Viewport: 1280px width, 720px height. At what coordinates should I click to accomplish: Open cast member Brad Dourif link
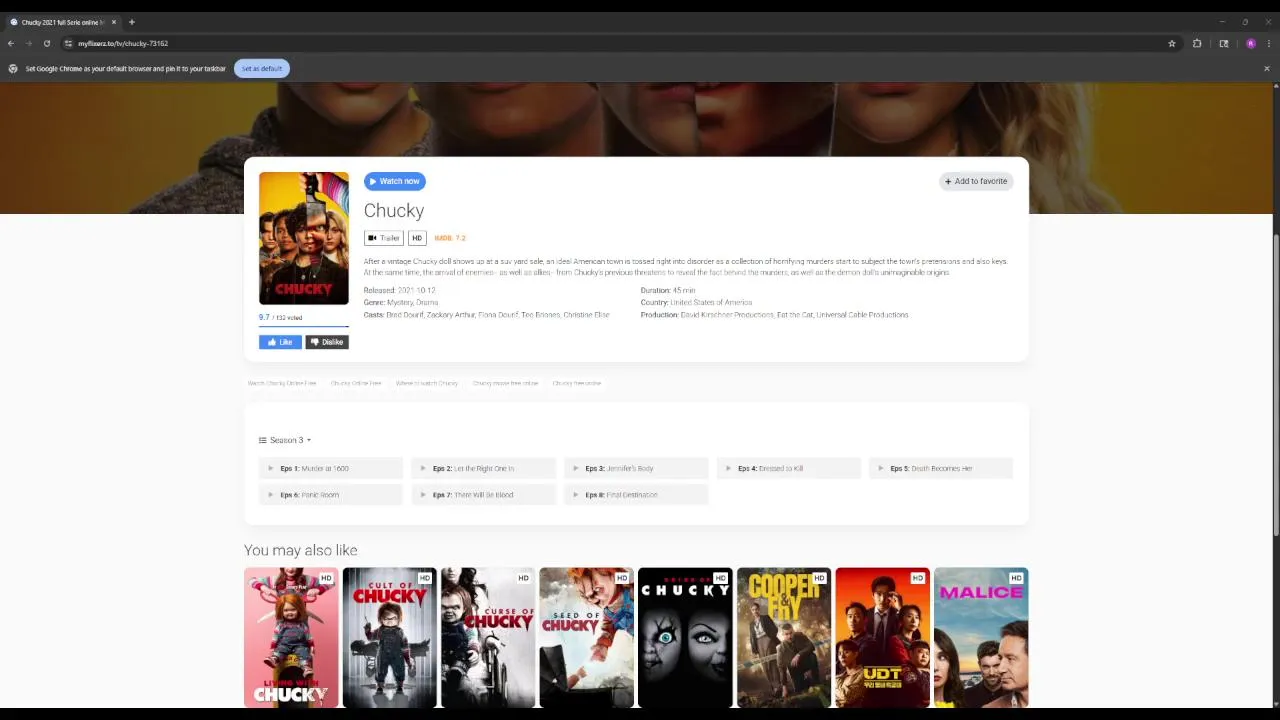[405, 315]
